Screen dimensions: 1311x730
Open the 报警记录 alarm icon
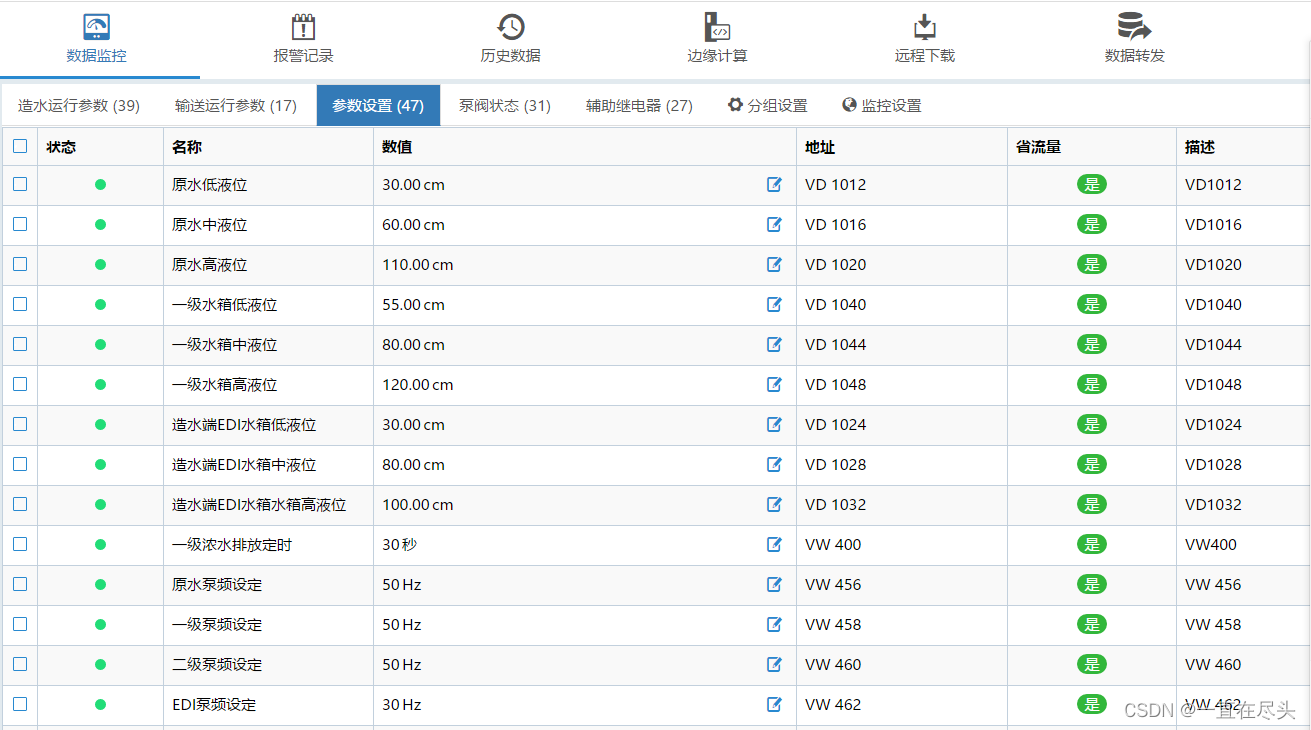[303, 27]
